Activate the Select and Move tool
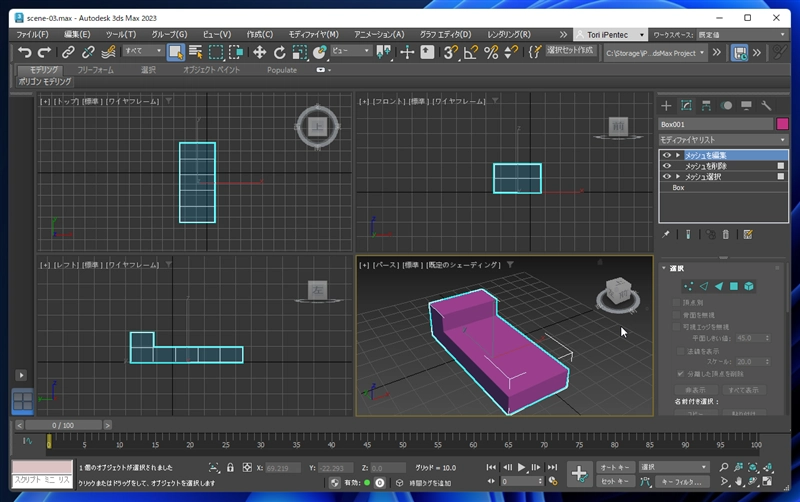The width and height of the screenshot is (800, 502). [259, 52]
